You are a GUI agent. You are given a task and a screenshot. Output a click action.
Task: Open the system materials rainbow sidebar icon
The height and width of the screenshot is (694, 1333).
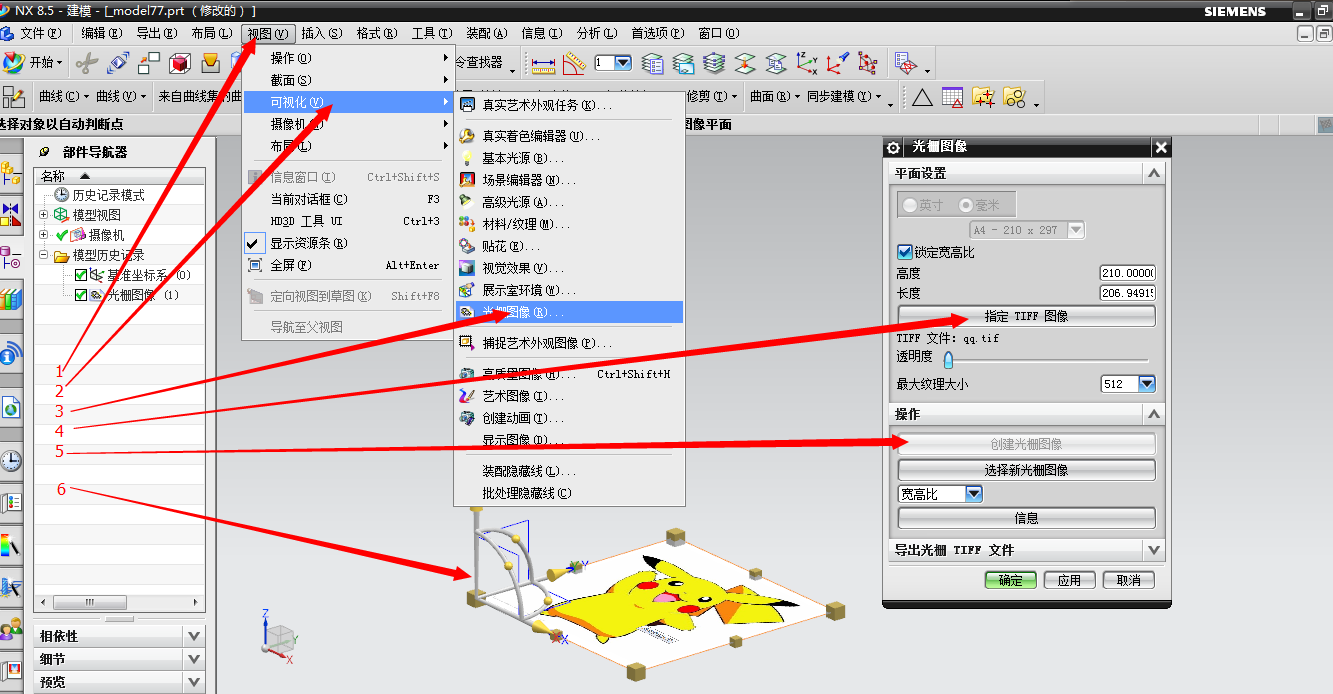[11, 545]
